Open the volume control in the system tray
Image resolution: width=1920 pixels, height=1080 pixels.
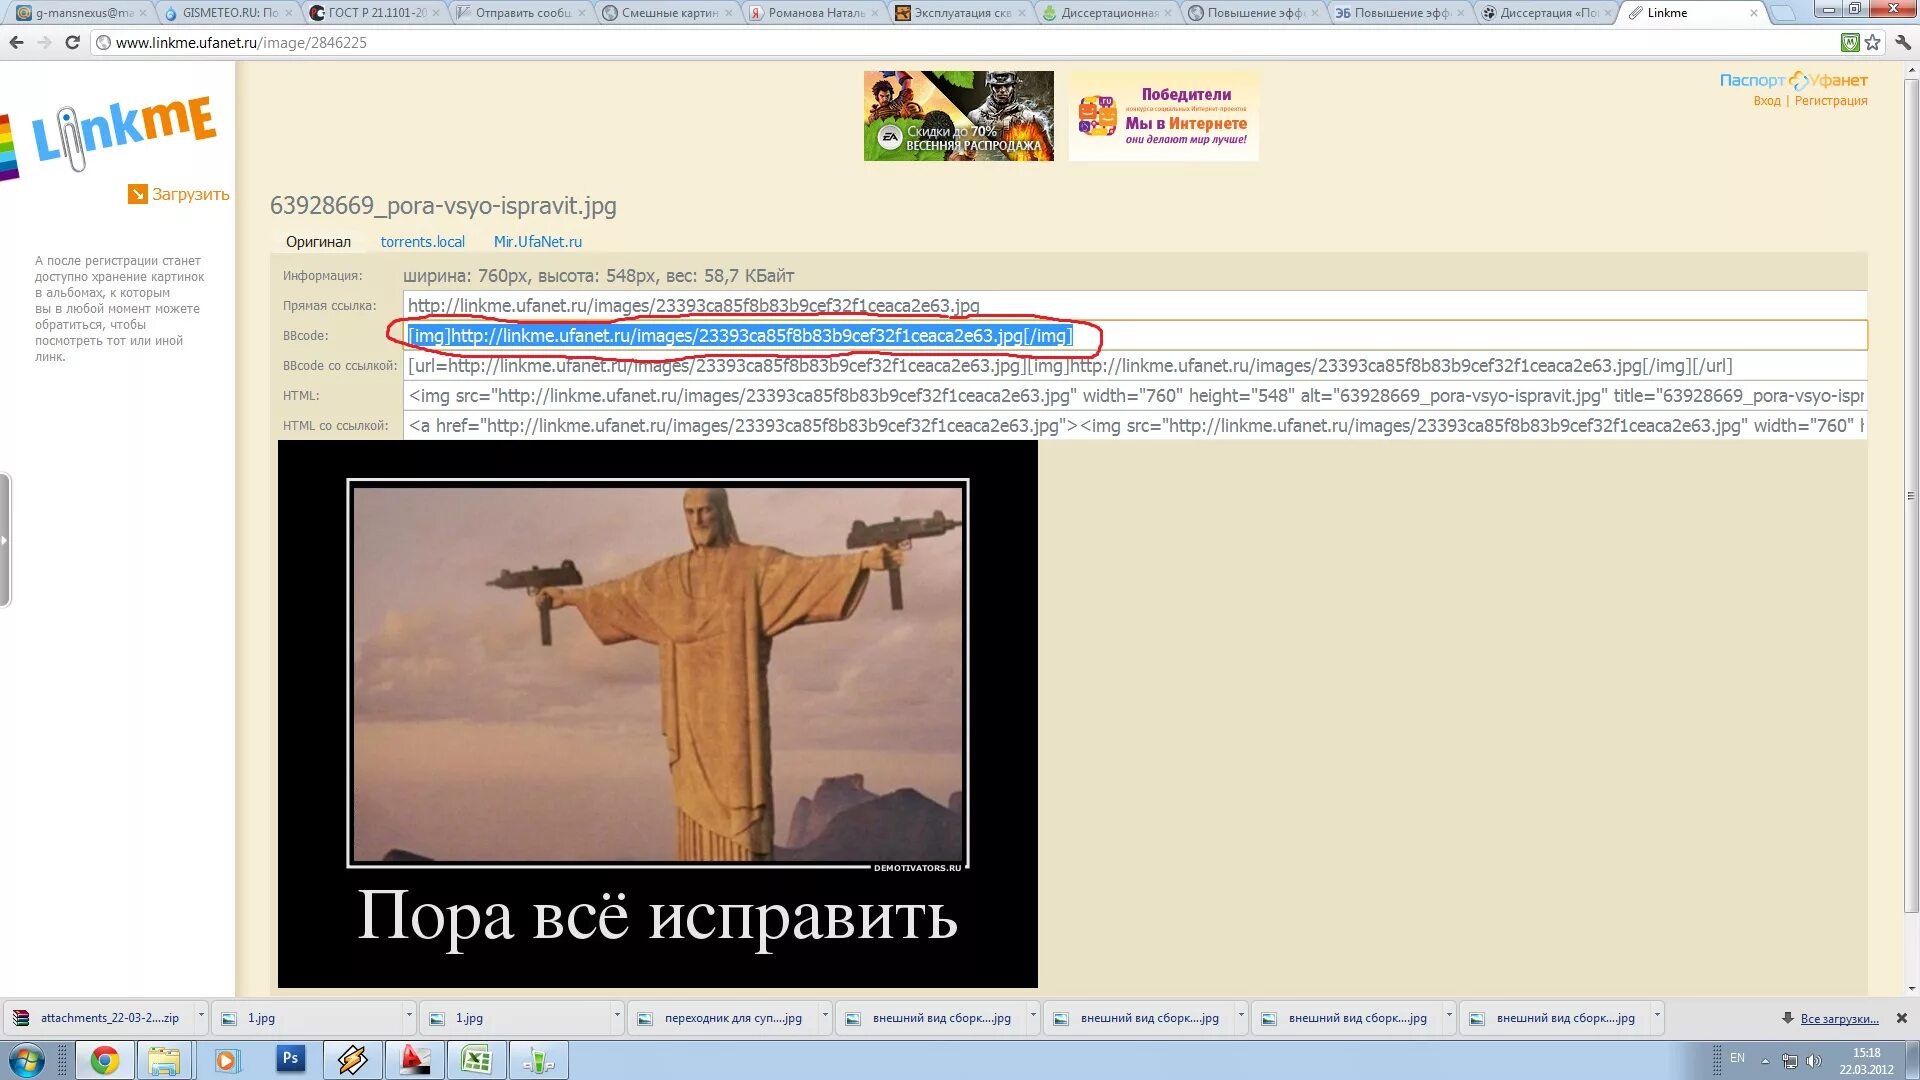coord(1813,1060)
